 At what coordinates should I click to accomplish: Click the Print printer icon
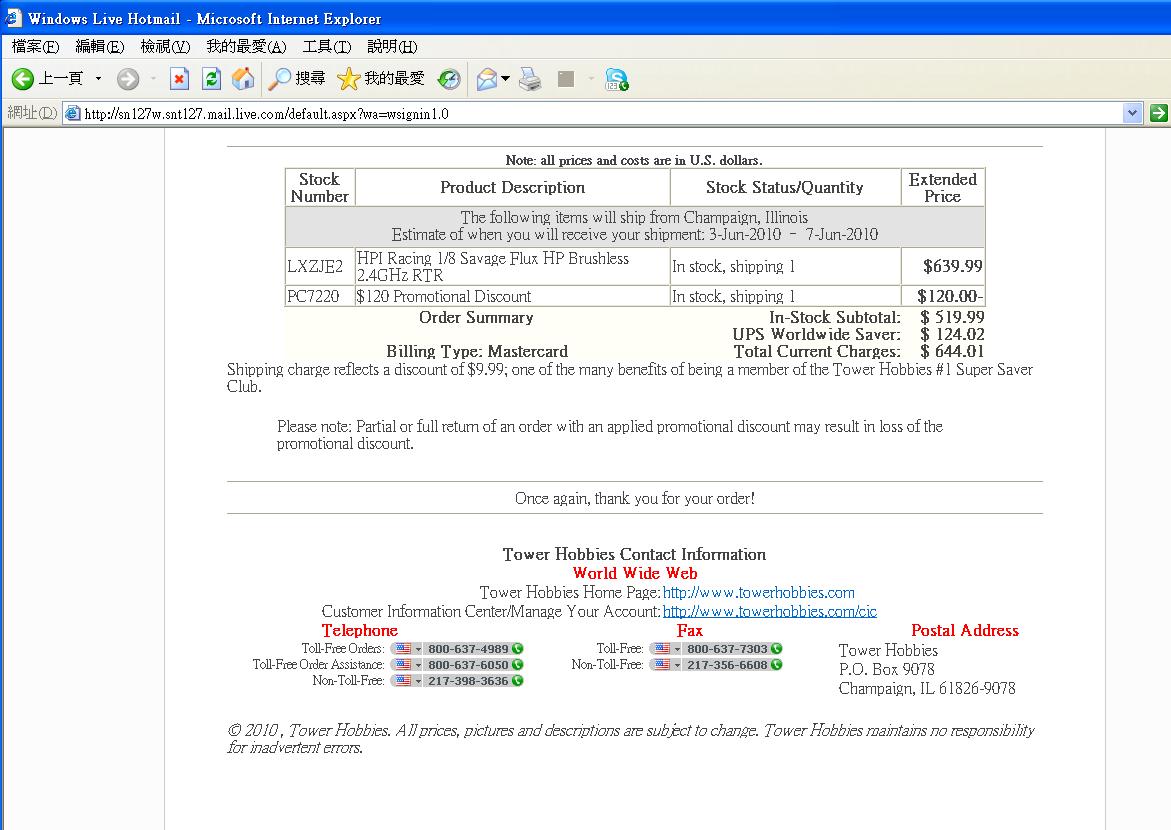click(530, 79)
